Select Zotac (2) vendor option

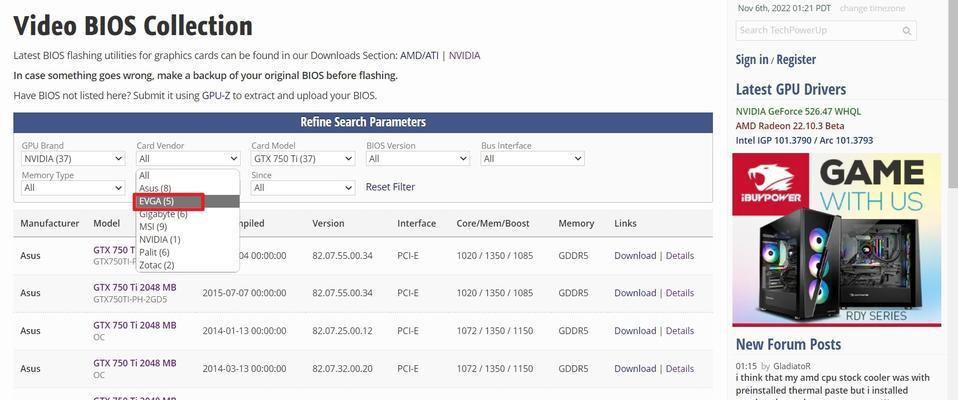click(188, 265)
